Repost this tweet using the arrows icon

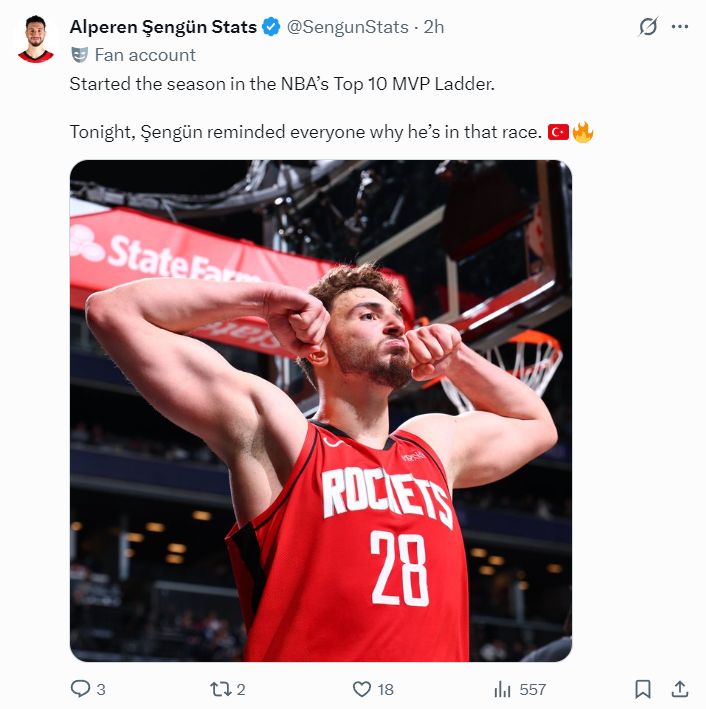tap(220, 689)
